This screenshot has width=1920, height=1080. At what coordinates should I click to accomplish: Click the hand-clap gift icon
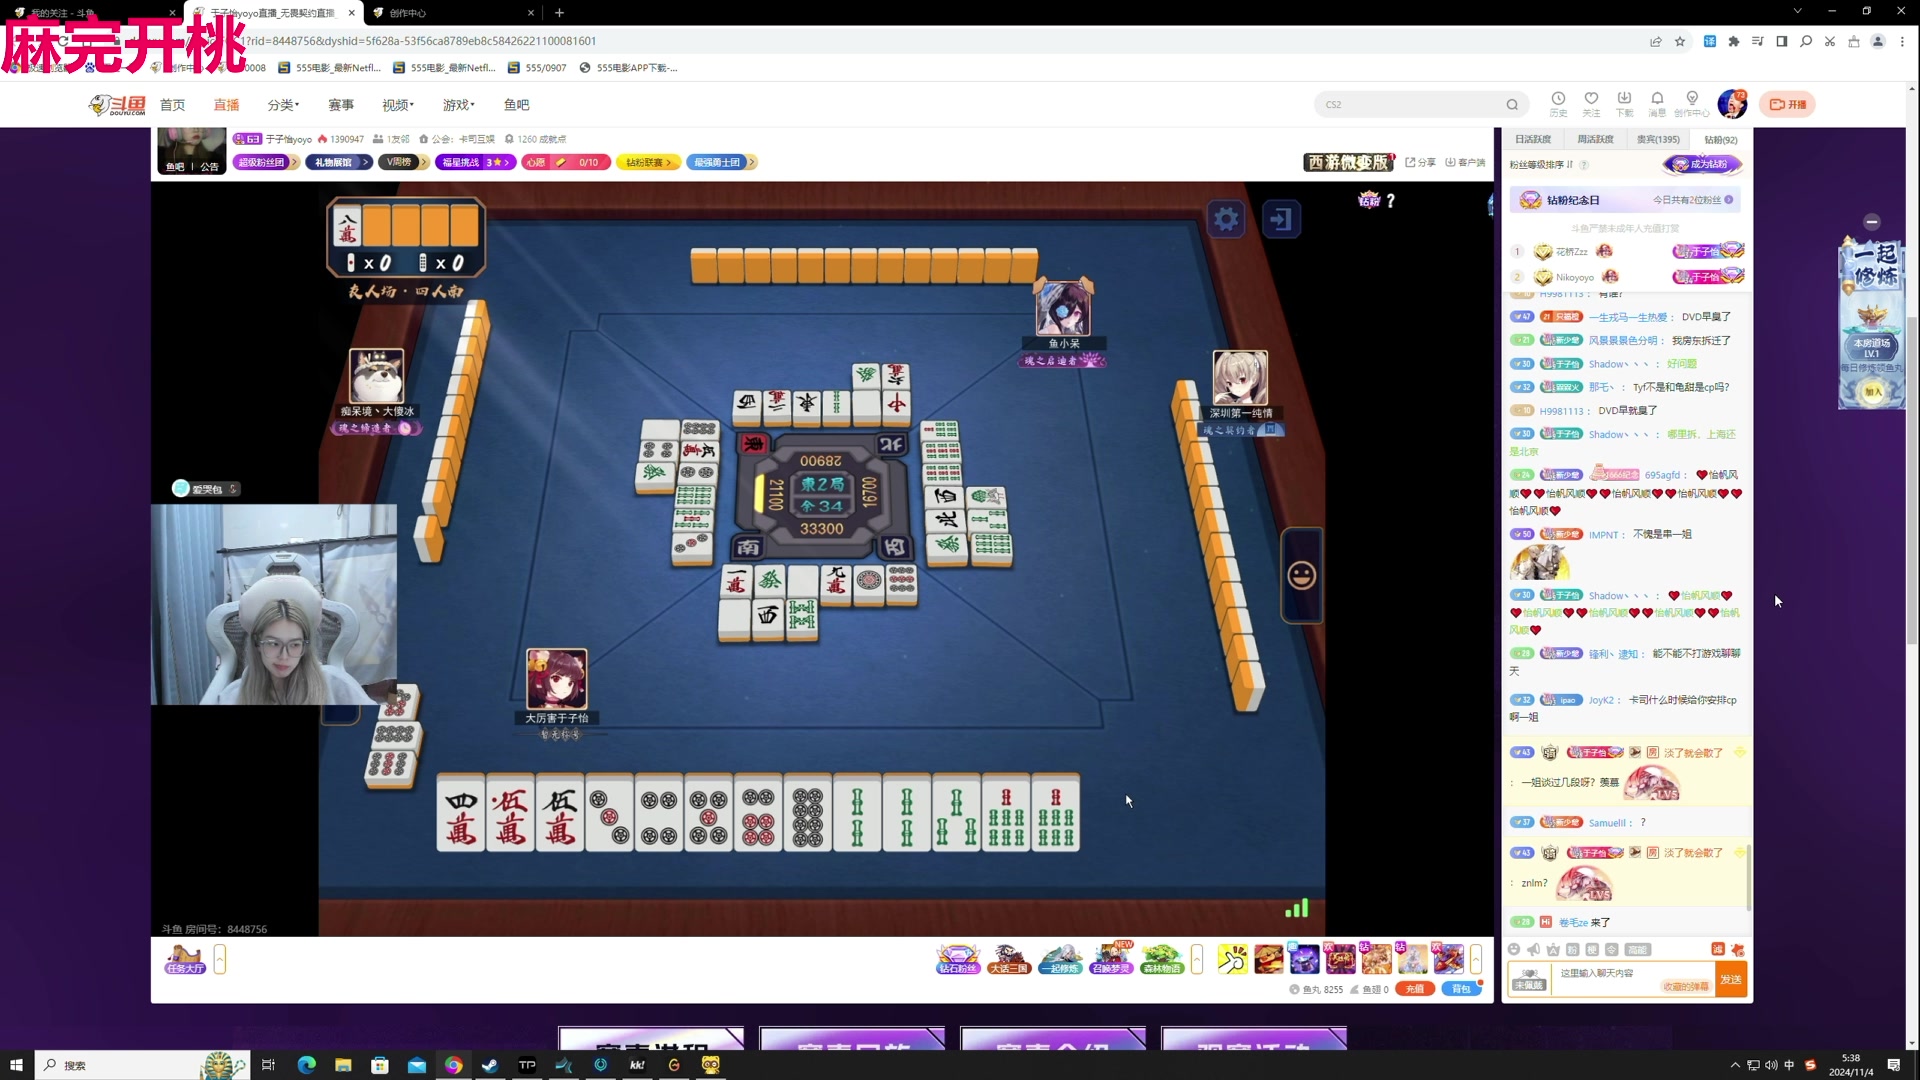(1232, 959)
